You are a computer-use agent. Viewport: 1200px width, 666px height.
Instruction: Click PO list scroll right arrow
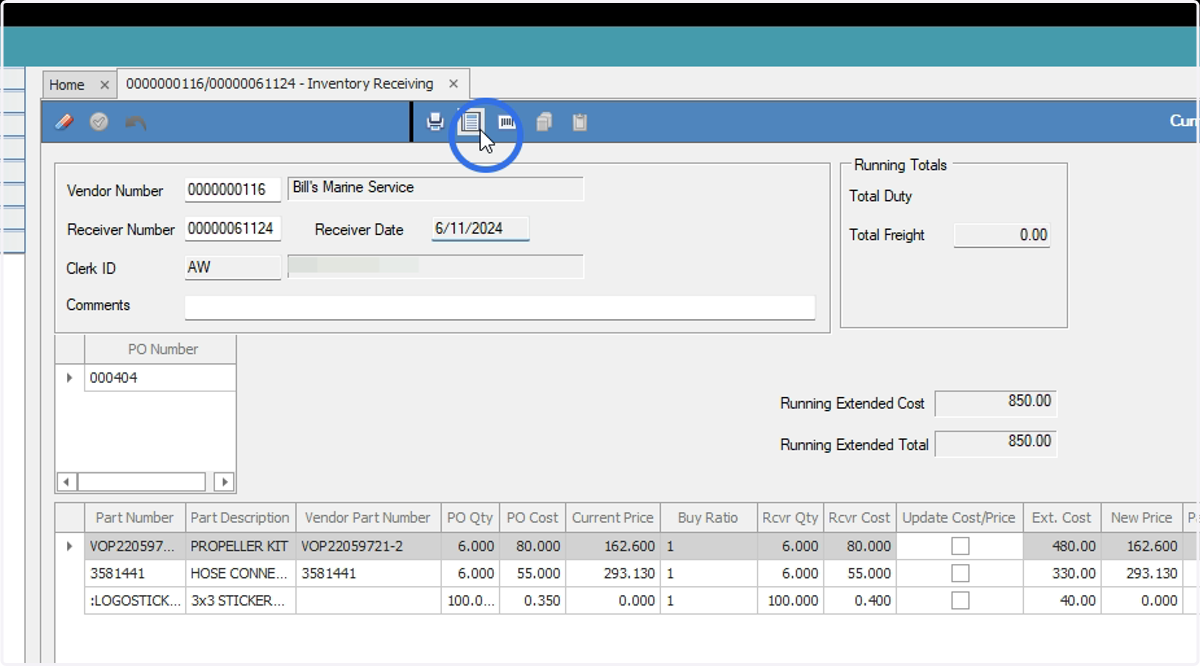click(x=223, y=482)
